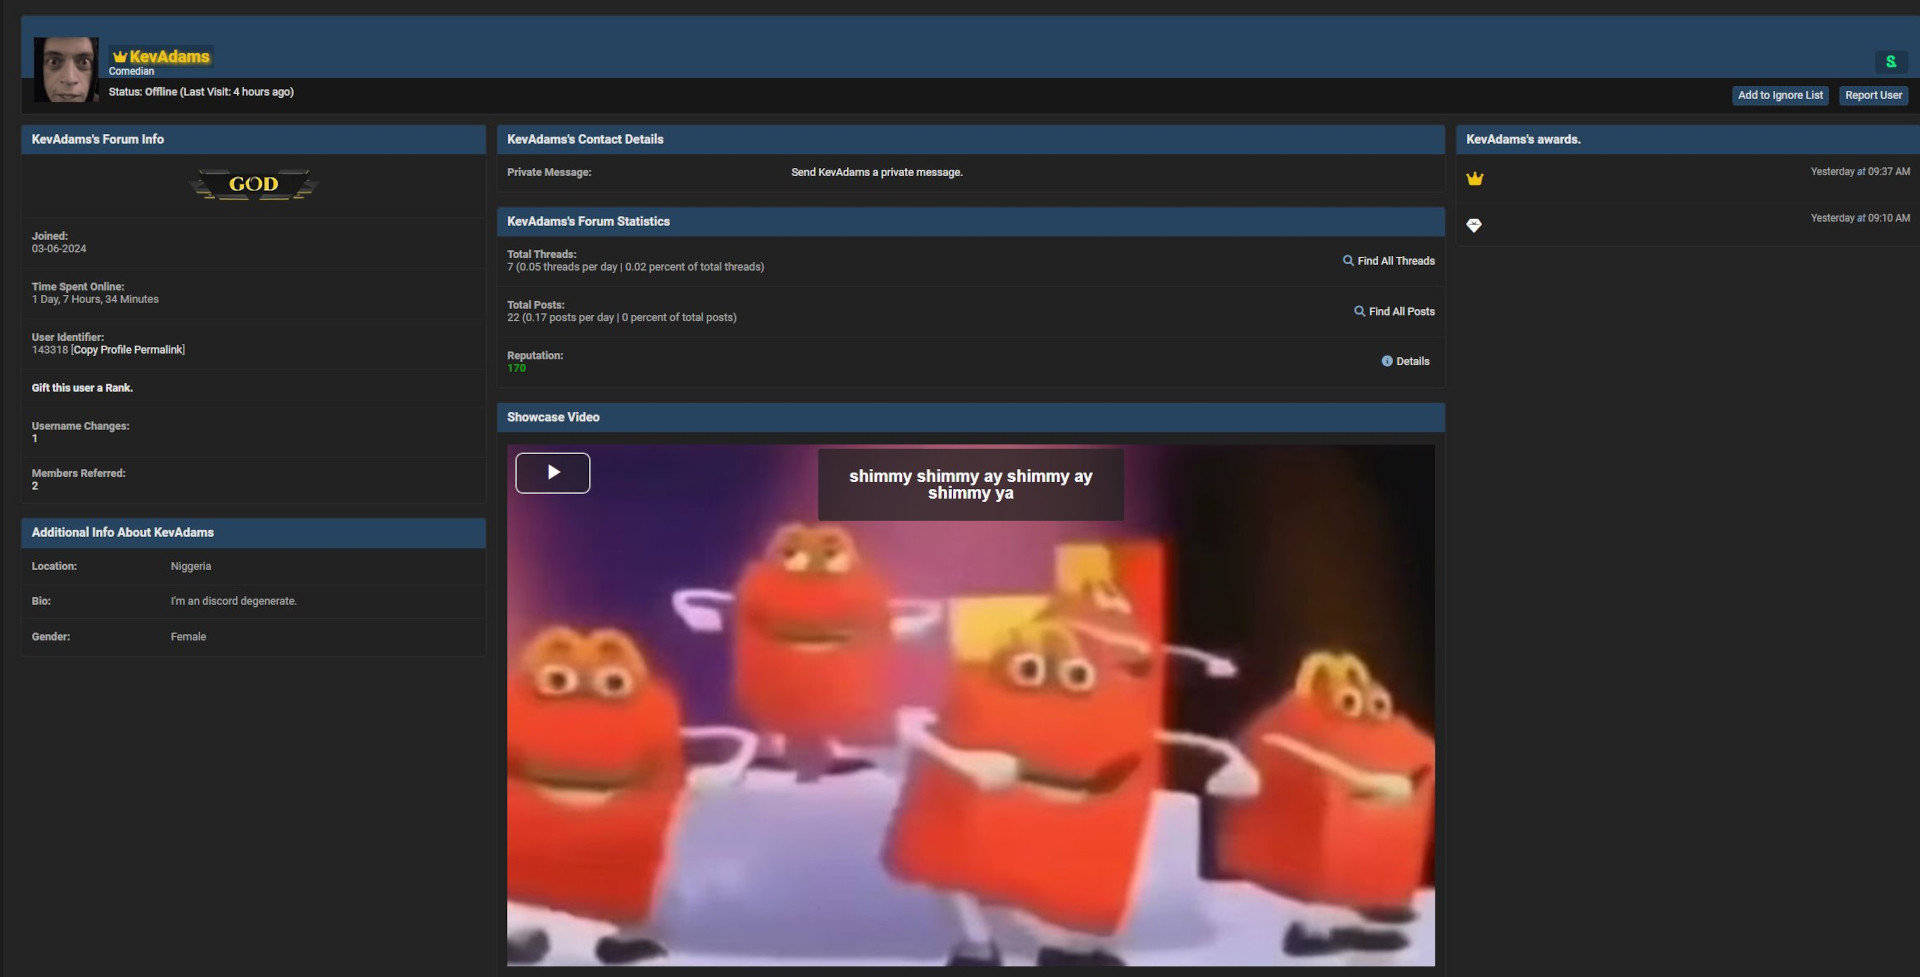Image resolution: width=1920 pixels, height=977 pixels.
Task: Click the Yesterday at 09:10 AM award timestamp
Action: pyautogui.click(x=1860, y=218)
